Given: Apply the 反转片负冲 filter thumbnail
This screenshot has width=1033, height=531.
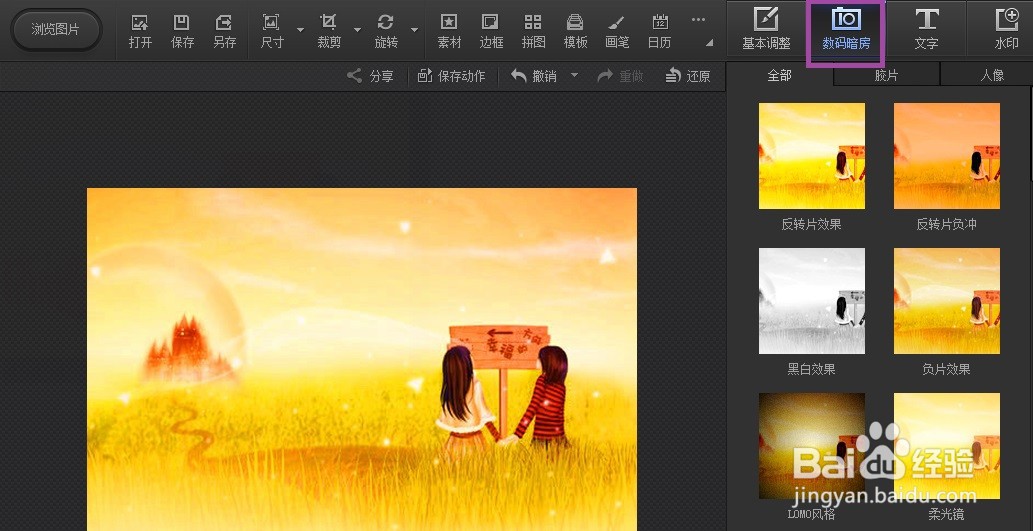Looking at the screenshot, I should [x=947, y=156].
